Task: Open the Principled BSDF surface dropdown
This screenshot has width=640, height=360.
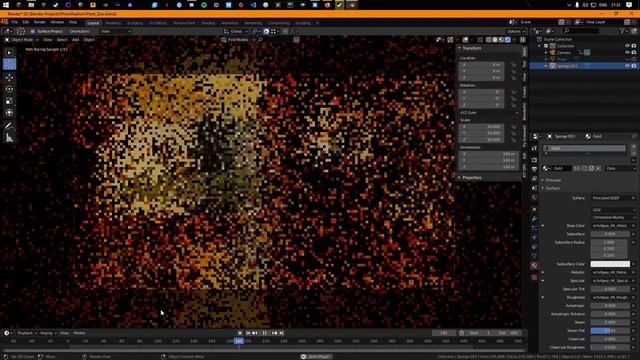Action: click(x=613, y=198)
